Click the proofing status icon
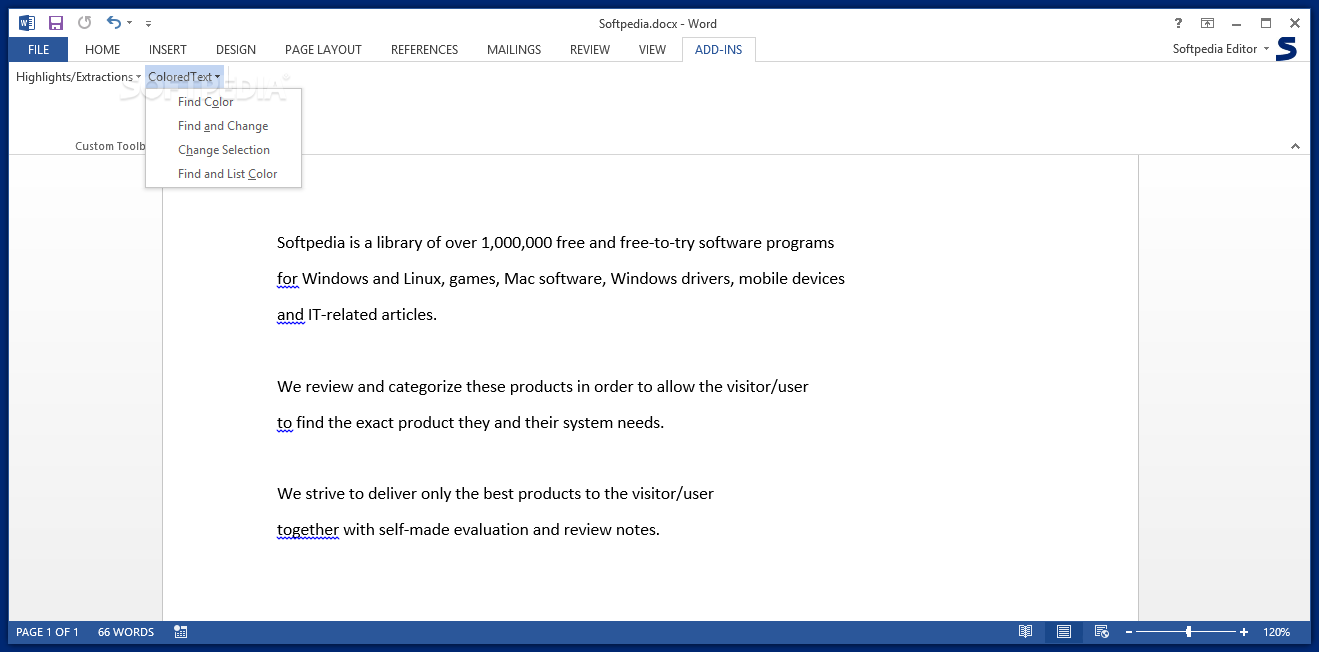The image size is (1319, 652). pyautogui.click(x=181, y=632)
